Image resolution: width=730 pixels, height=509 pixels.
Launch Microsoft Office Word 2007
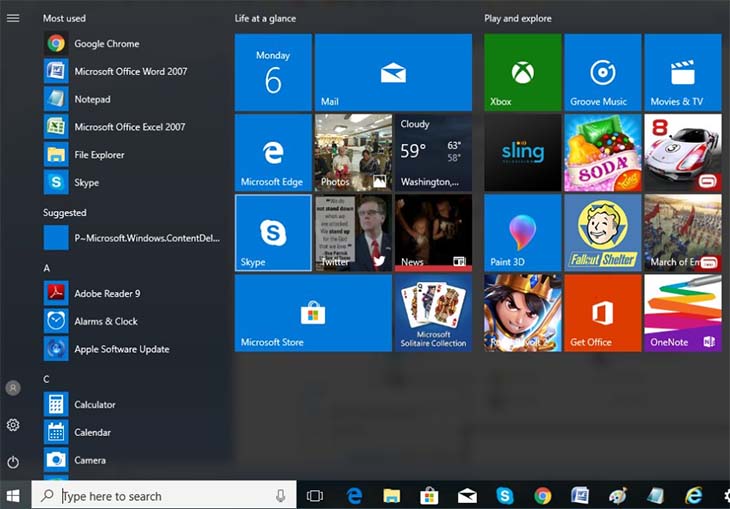pos(135,71)
